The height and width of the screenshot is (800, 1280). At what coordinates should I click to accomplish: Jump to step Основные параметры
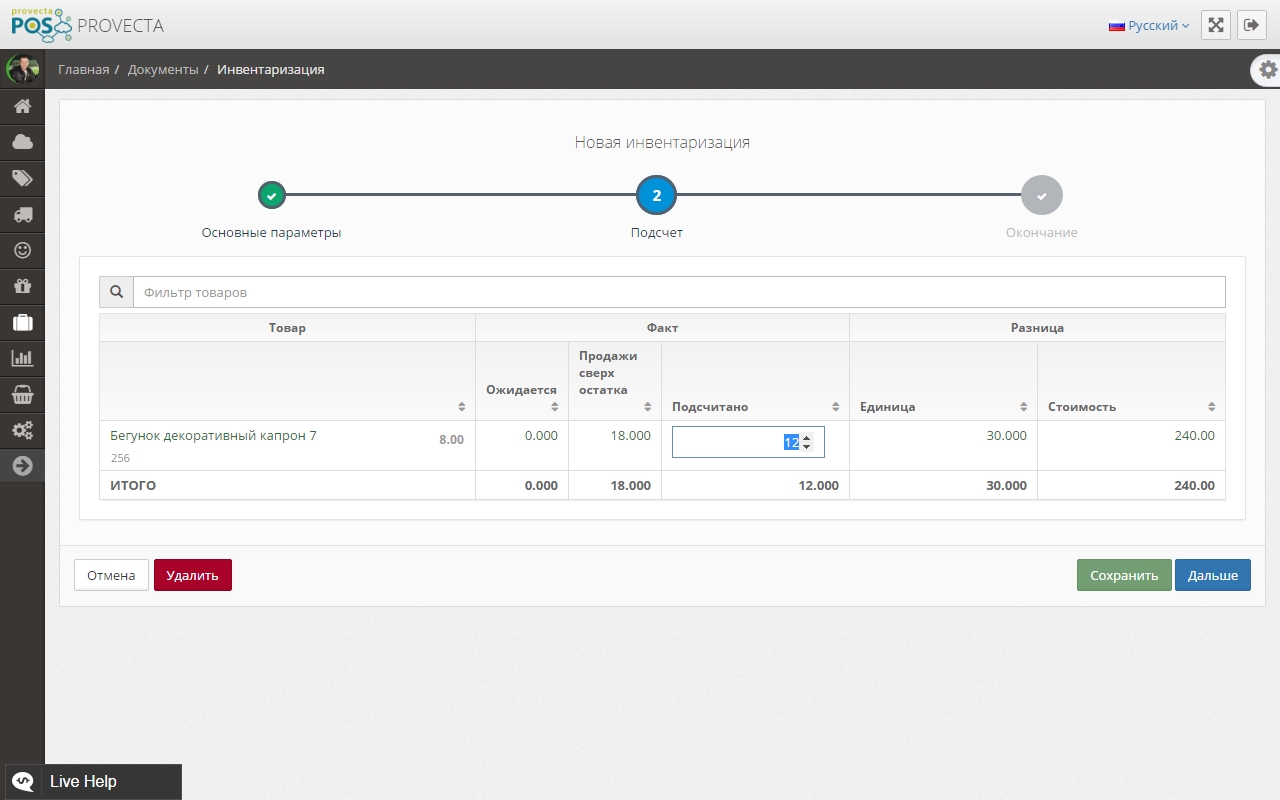[271, 196]
